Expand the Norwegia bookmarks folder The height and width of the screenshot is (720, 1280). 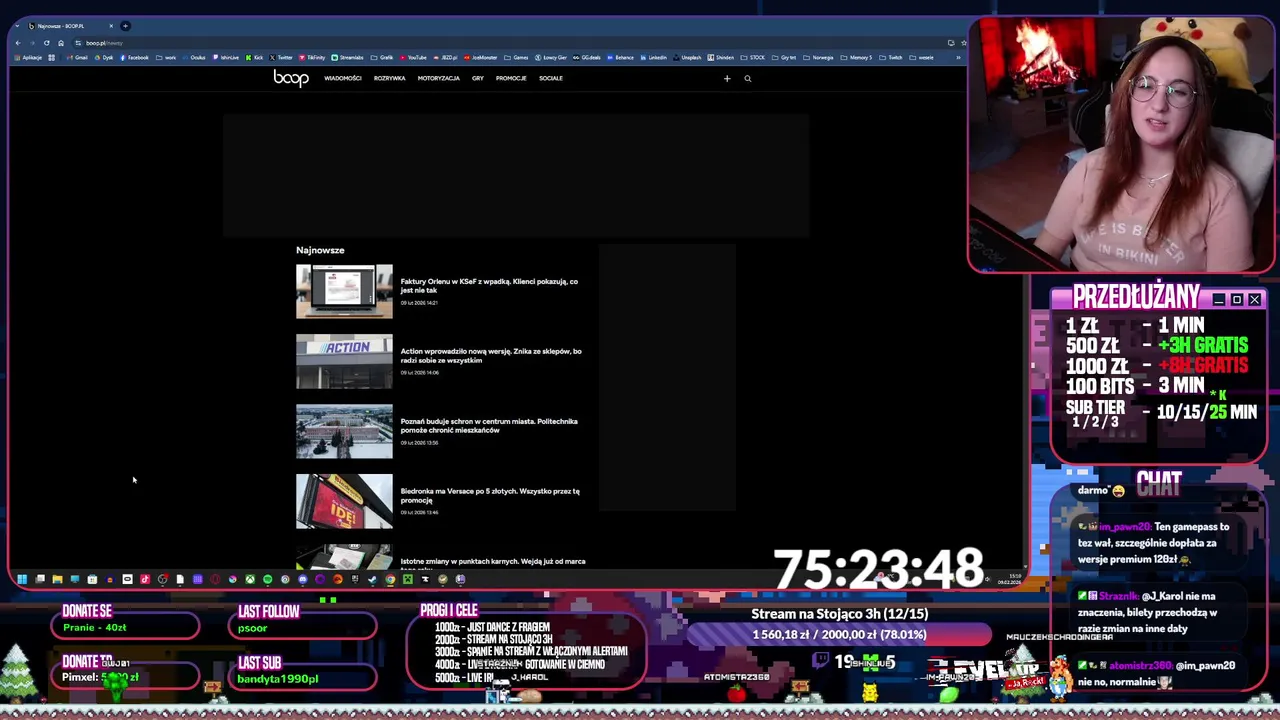818,57
